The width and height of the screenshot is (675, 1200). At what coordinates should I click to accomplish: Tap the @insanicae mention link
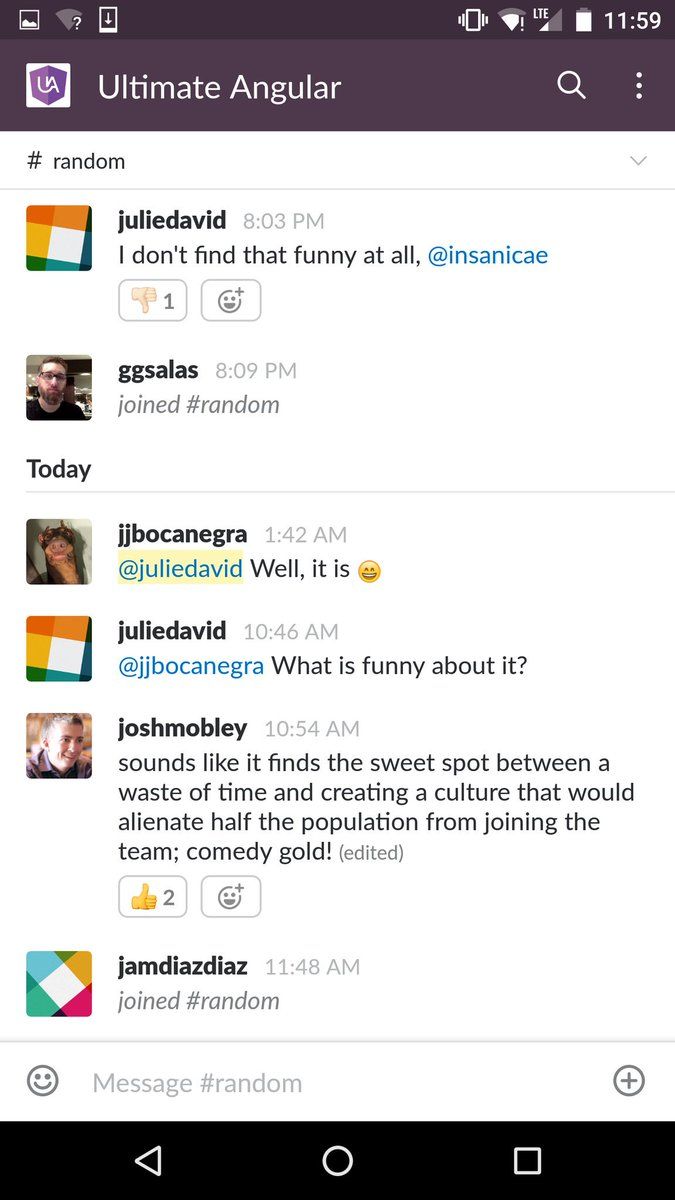(x=488, y=255)
